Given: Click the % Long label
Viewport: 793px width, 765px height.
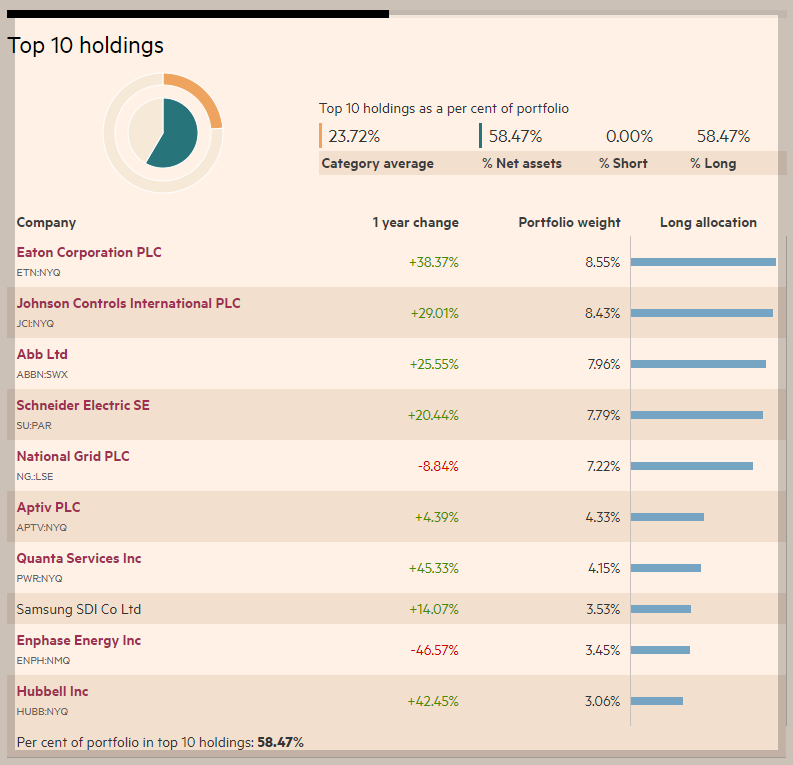Looking at the screenshot, I should 713,164.
